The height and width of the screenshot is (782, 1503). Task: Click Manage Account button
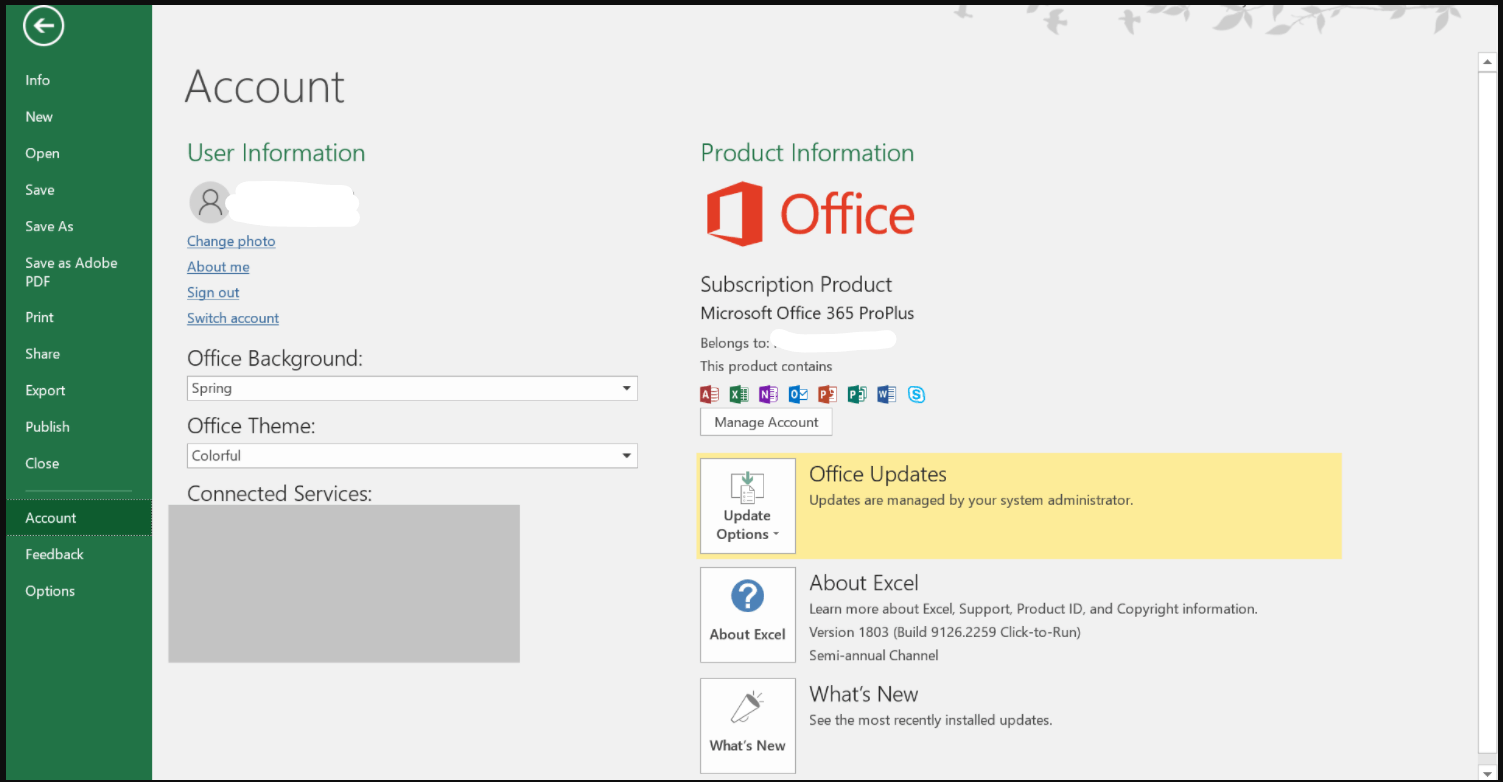click(x=766, y=422)
